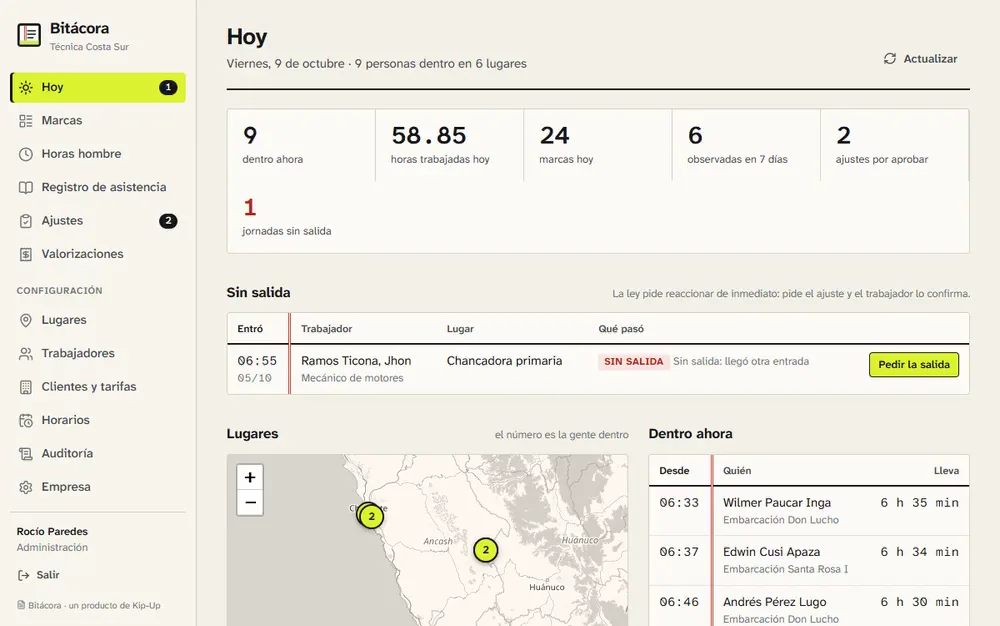The height and width of the screenshot is (626, 1000).
Task: Click worker name Ramos Ticona, Jhon
Action: click(356, 361)
